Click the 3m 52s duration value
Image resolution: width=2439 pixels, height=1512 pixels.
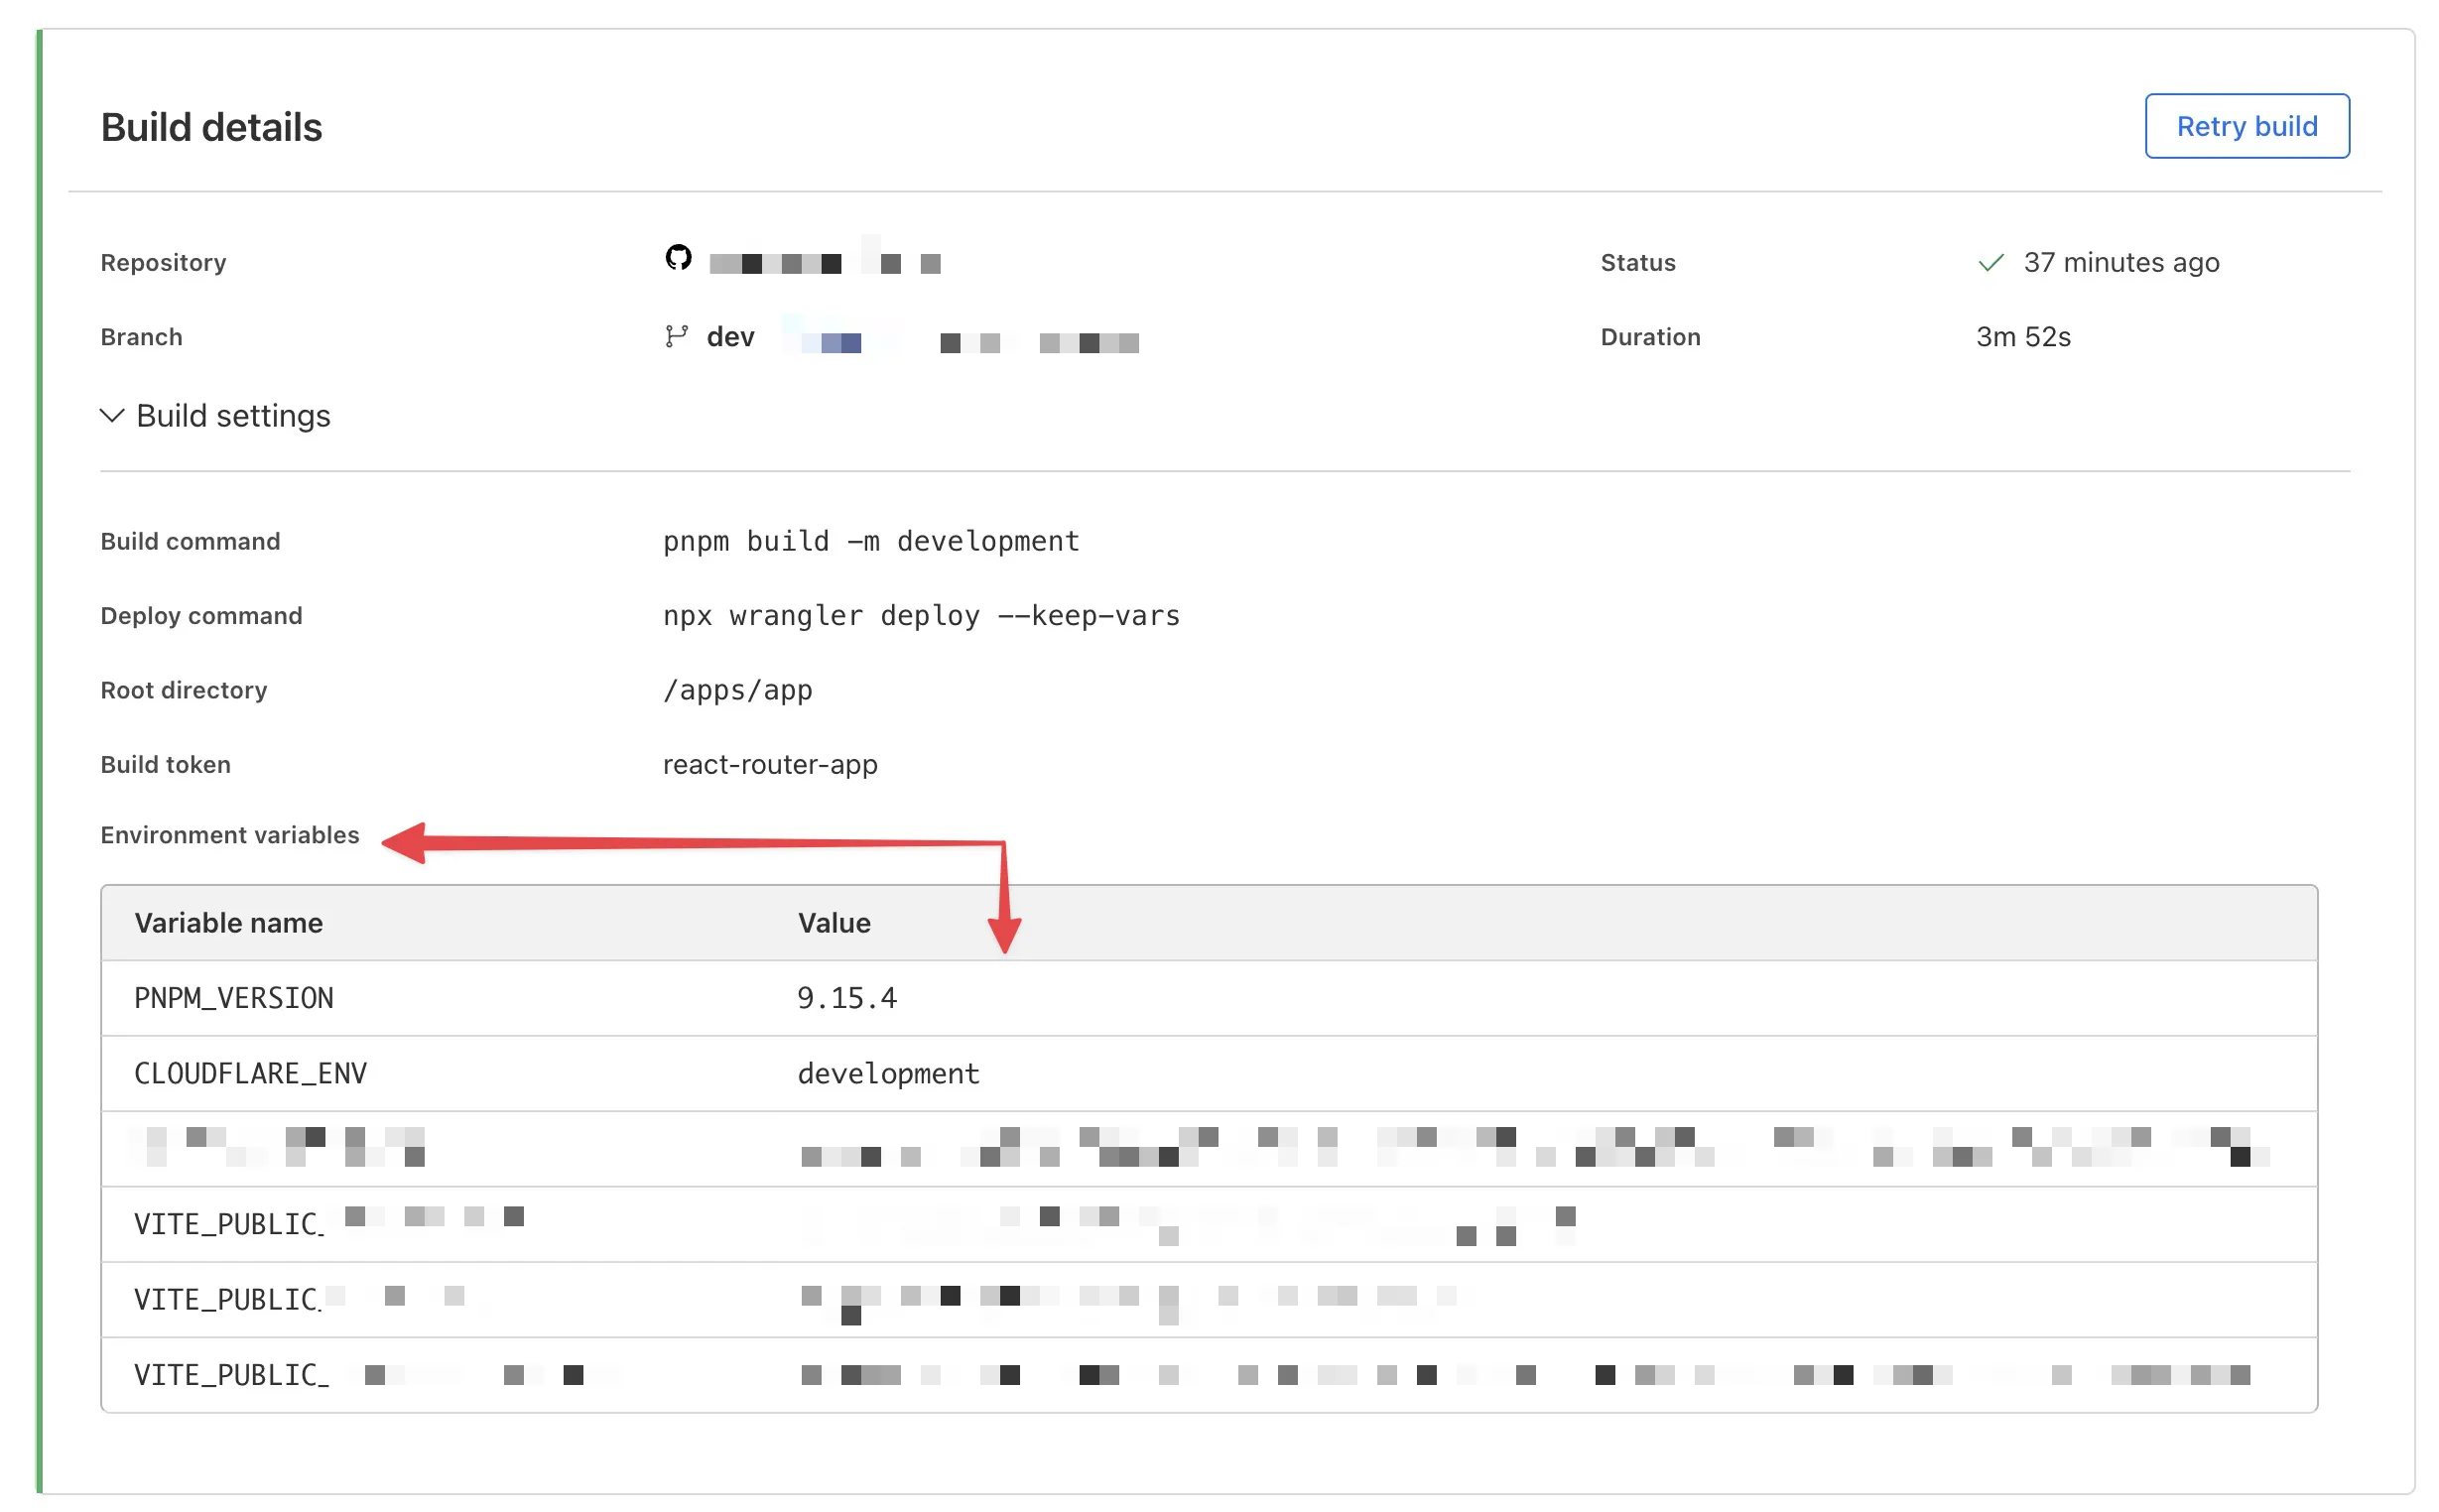point(2022,337)
